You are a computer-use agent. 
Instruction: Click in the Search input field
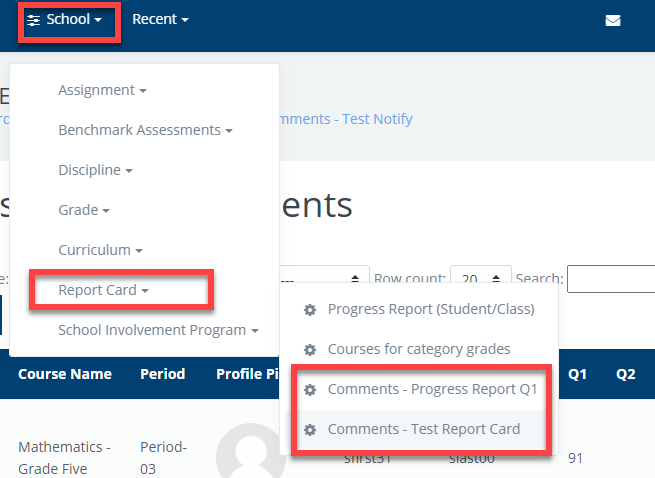pos(610,278)
